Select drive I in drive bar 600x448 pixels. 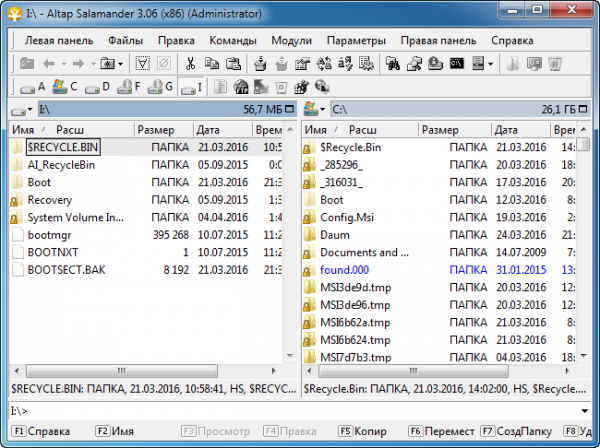click(x=191, y=87)
